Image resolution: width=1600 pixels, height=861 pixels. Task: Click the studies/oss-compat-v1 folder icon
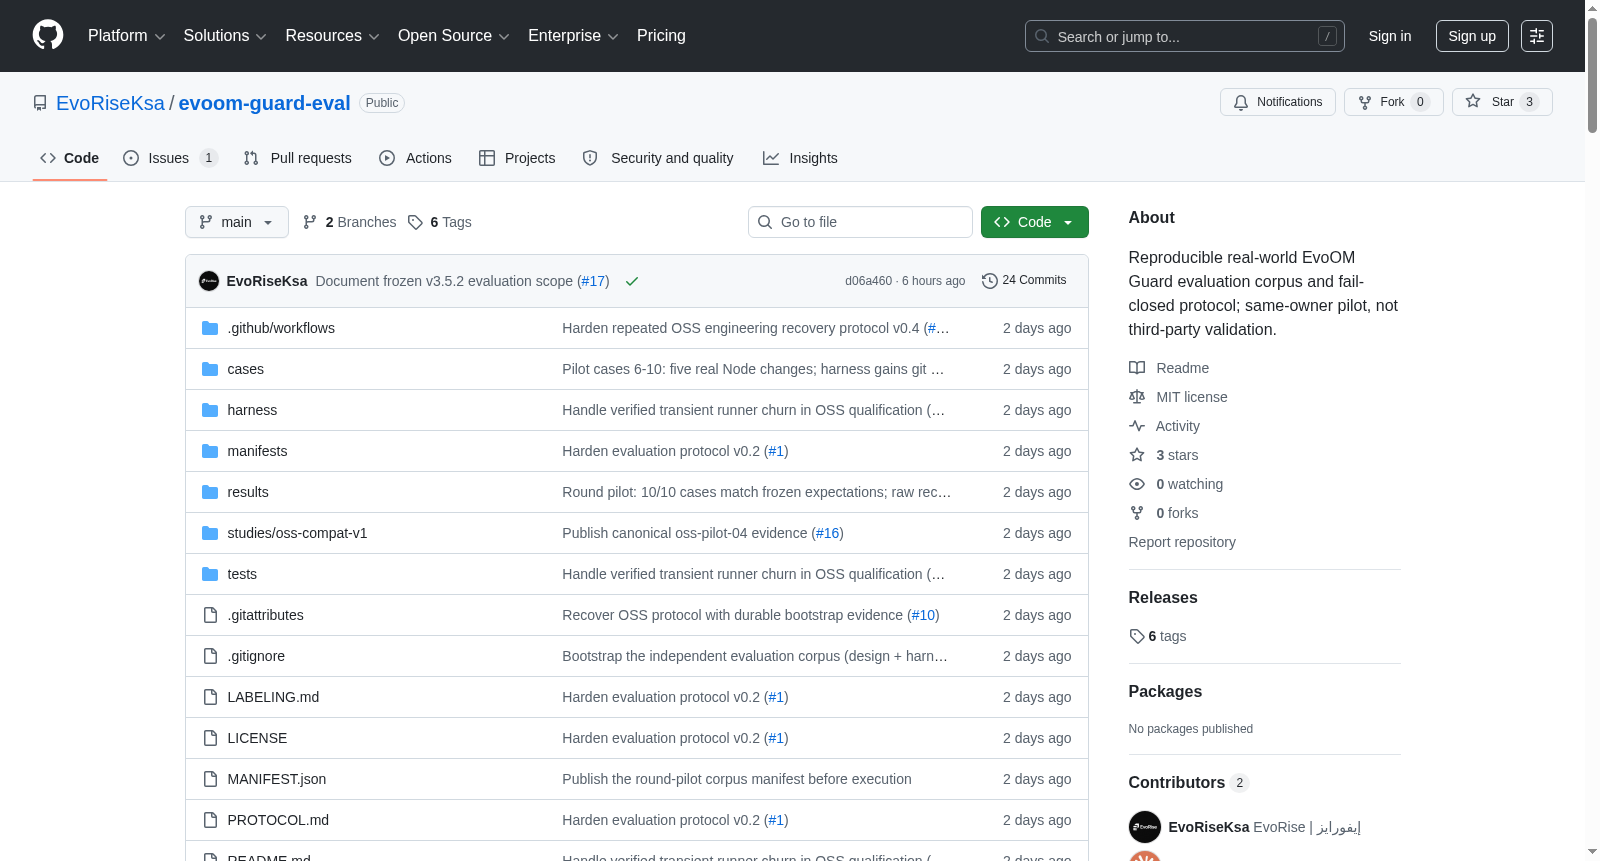[x=210, y=533]
